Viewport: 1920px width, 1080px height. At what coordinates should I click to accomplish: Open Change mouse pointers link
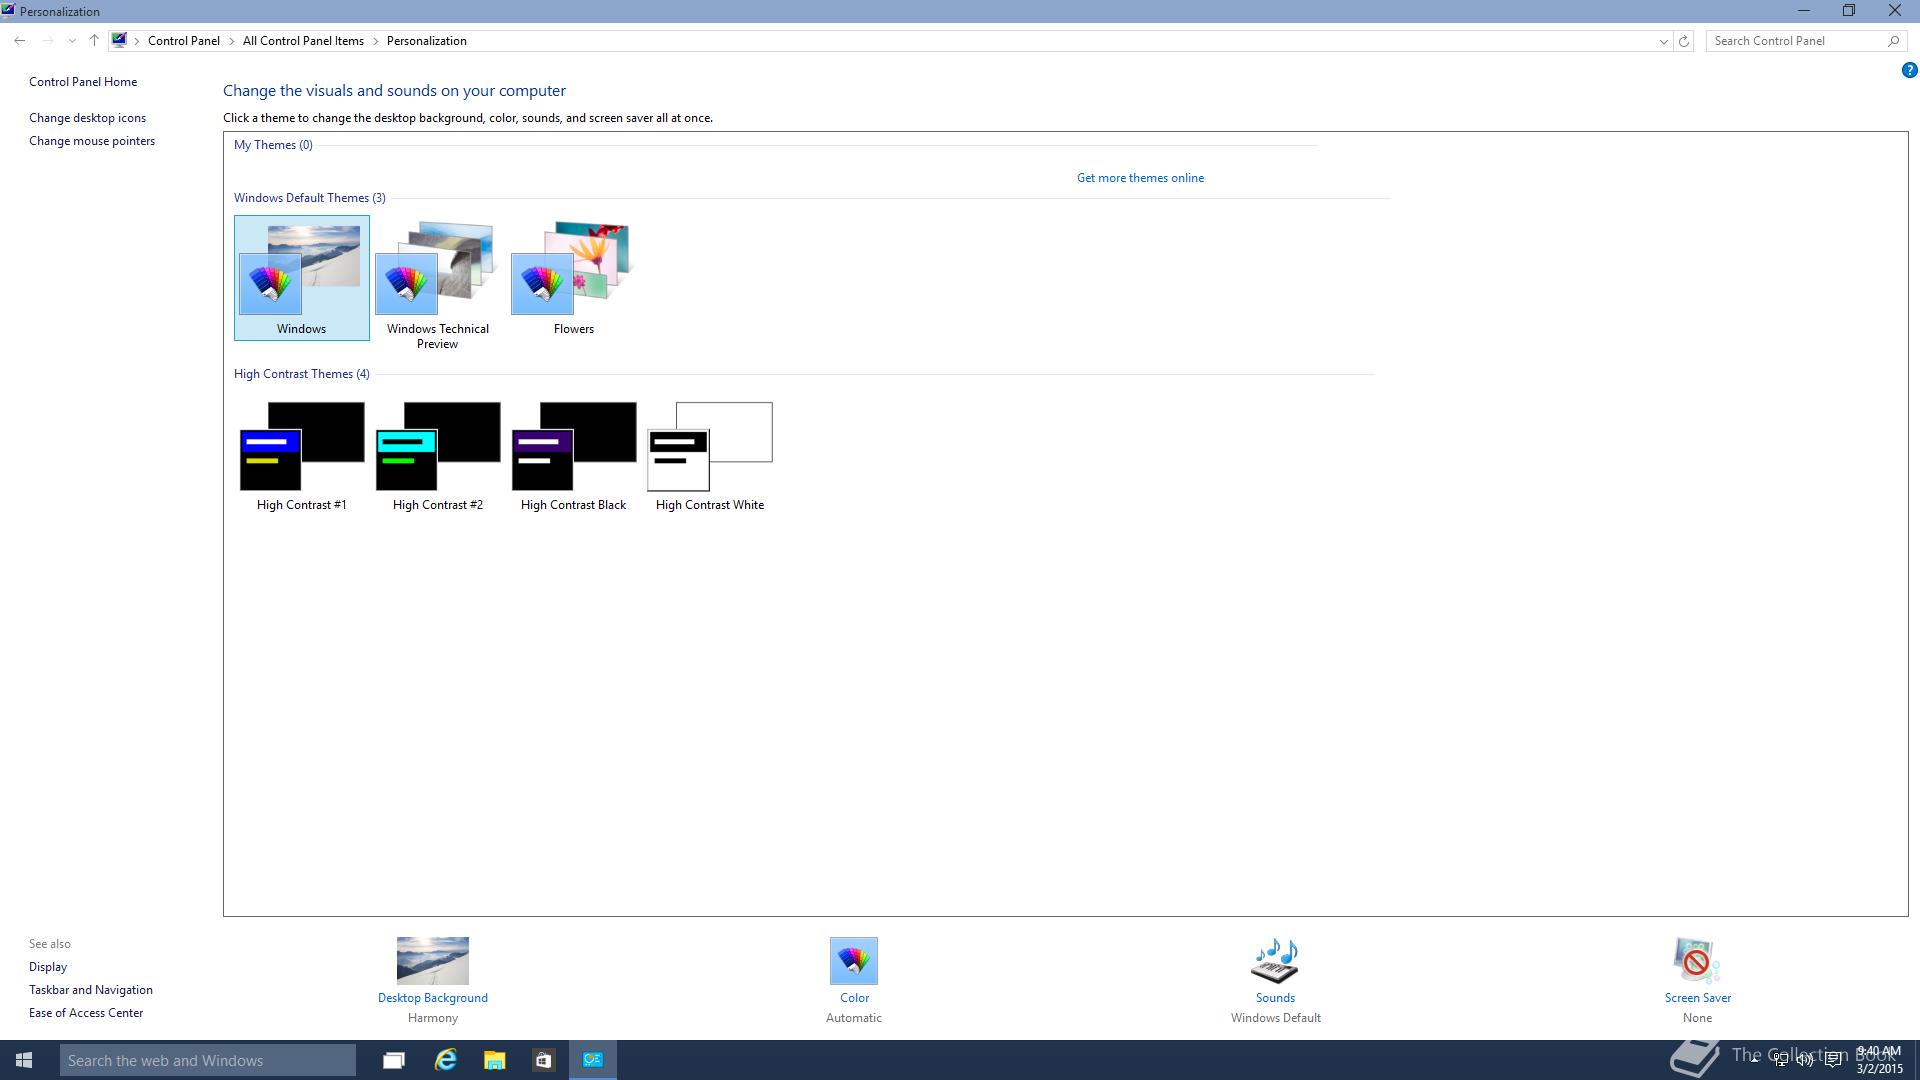pyautogui.click(x=92, y=141)
